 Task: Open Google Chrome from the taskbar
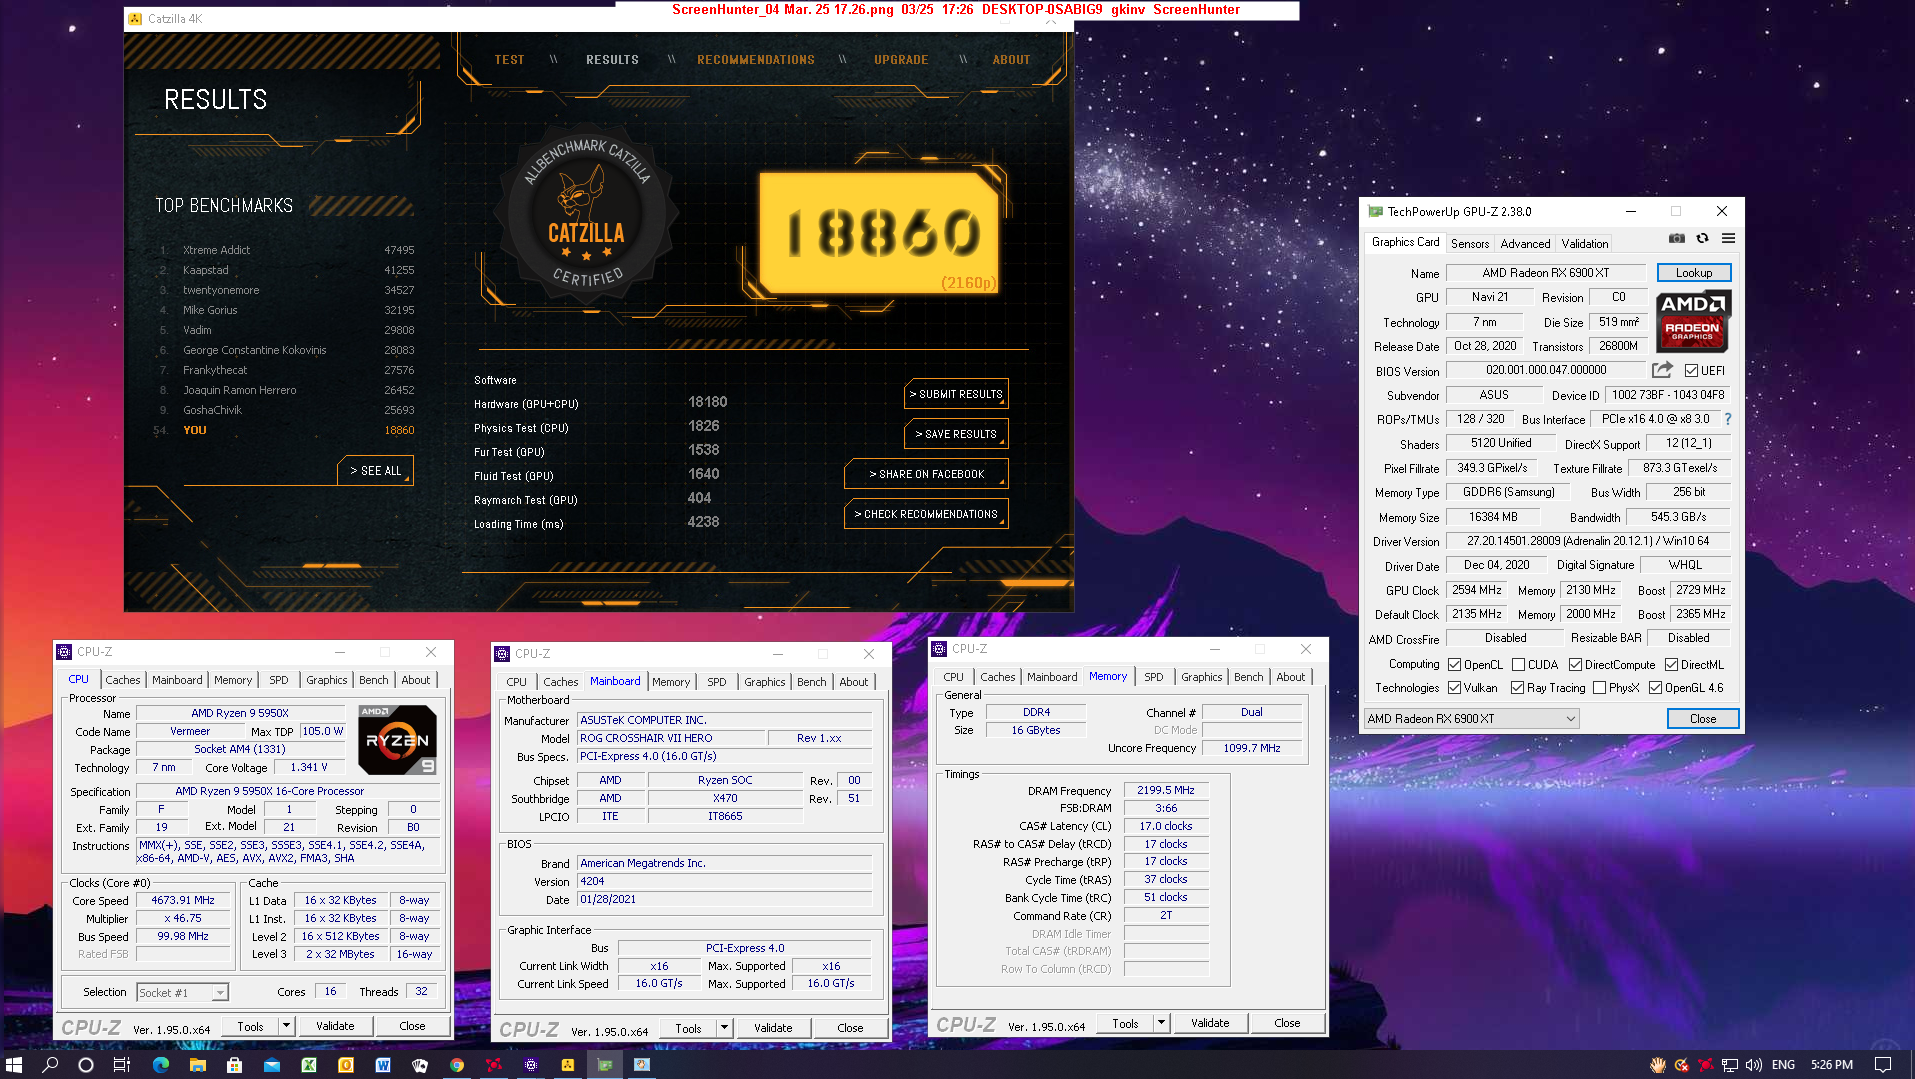pos(456,1065)
